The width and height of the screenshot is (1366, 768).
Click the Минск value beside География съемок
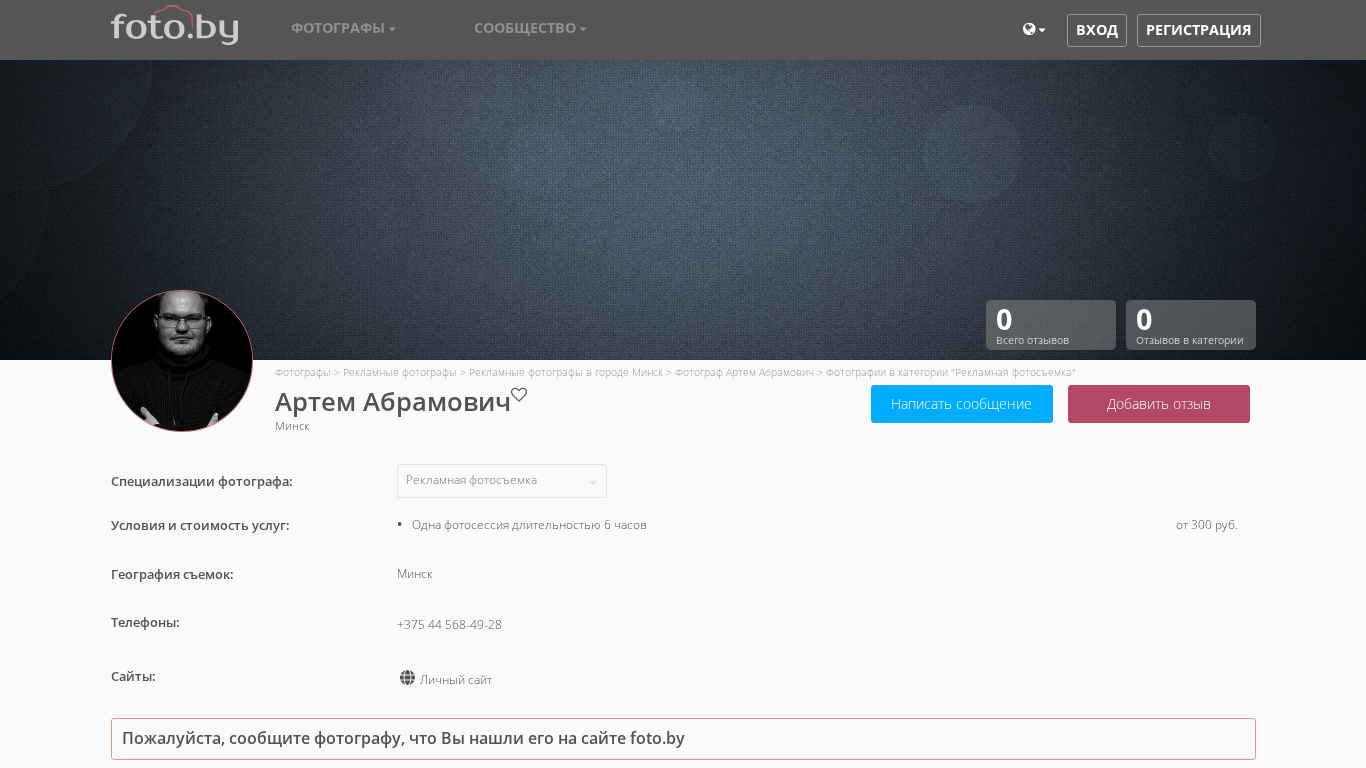[415, 574]
